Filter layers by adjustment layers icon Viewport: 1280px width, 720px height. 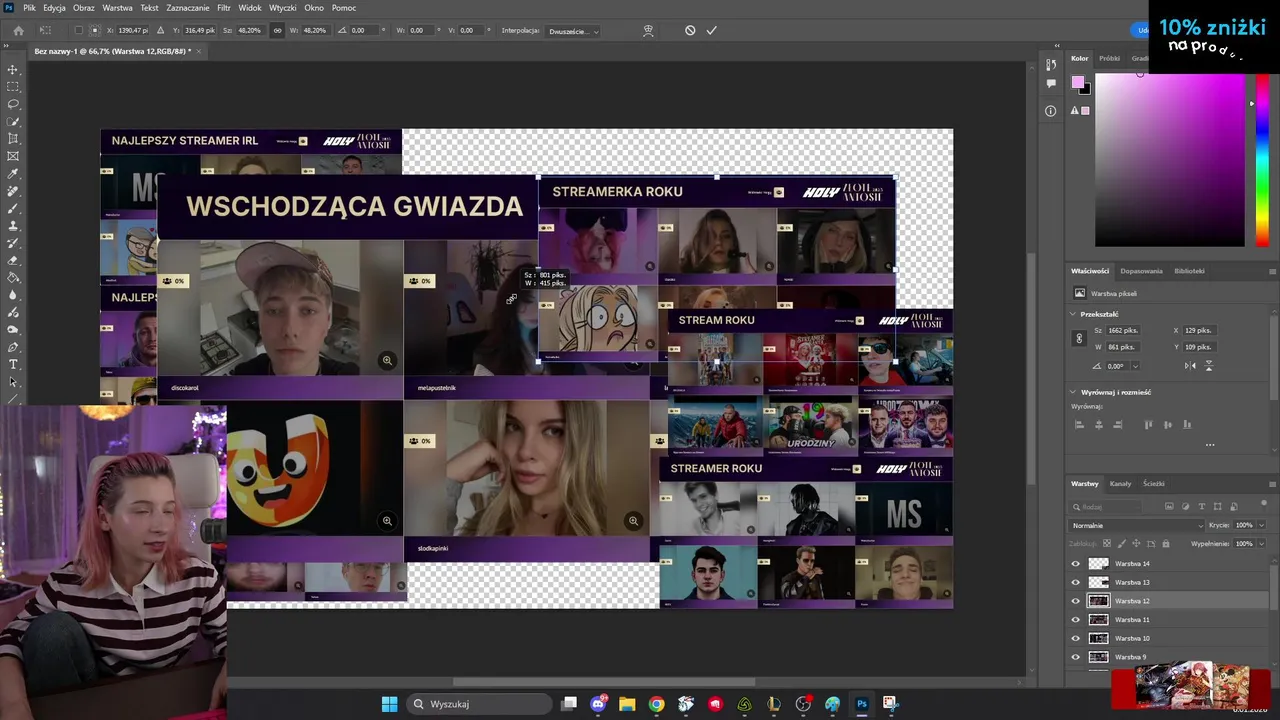[1186, 506]
